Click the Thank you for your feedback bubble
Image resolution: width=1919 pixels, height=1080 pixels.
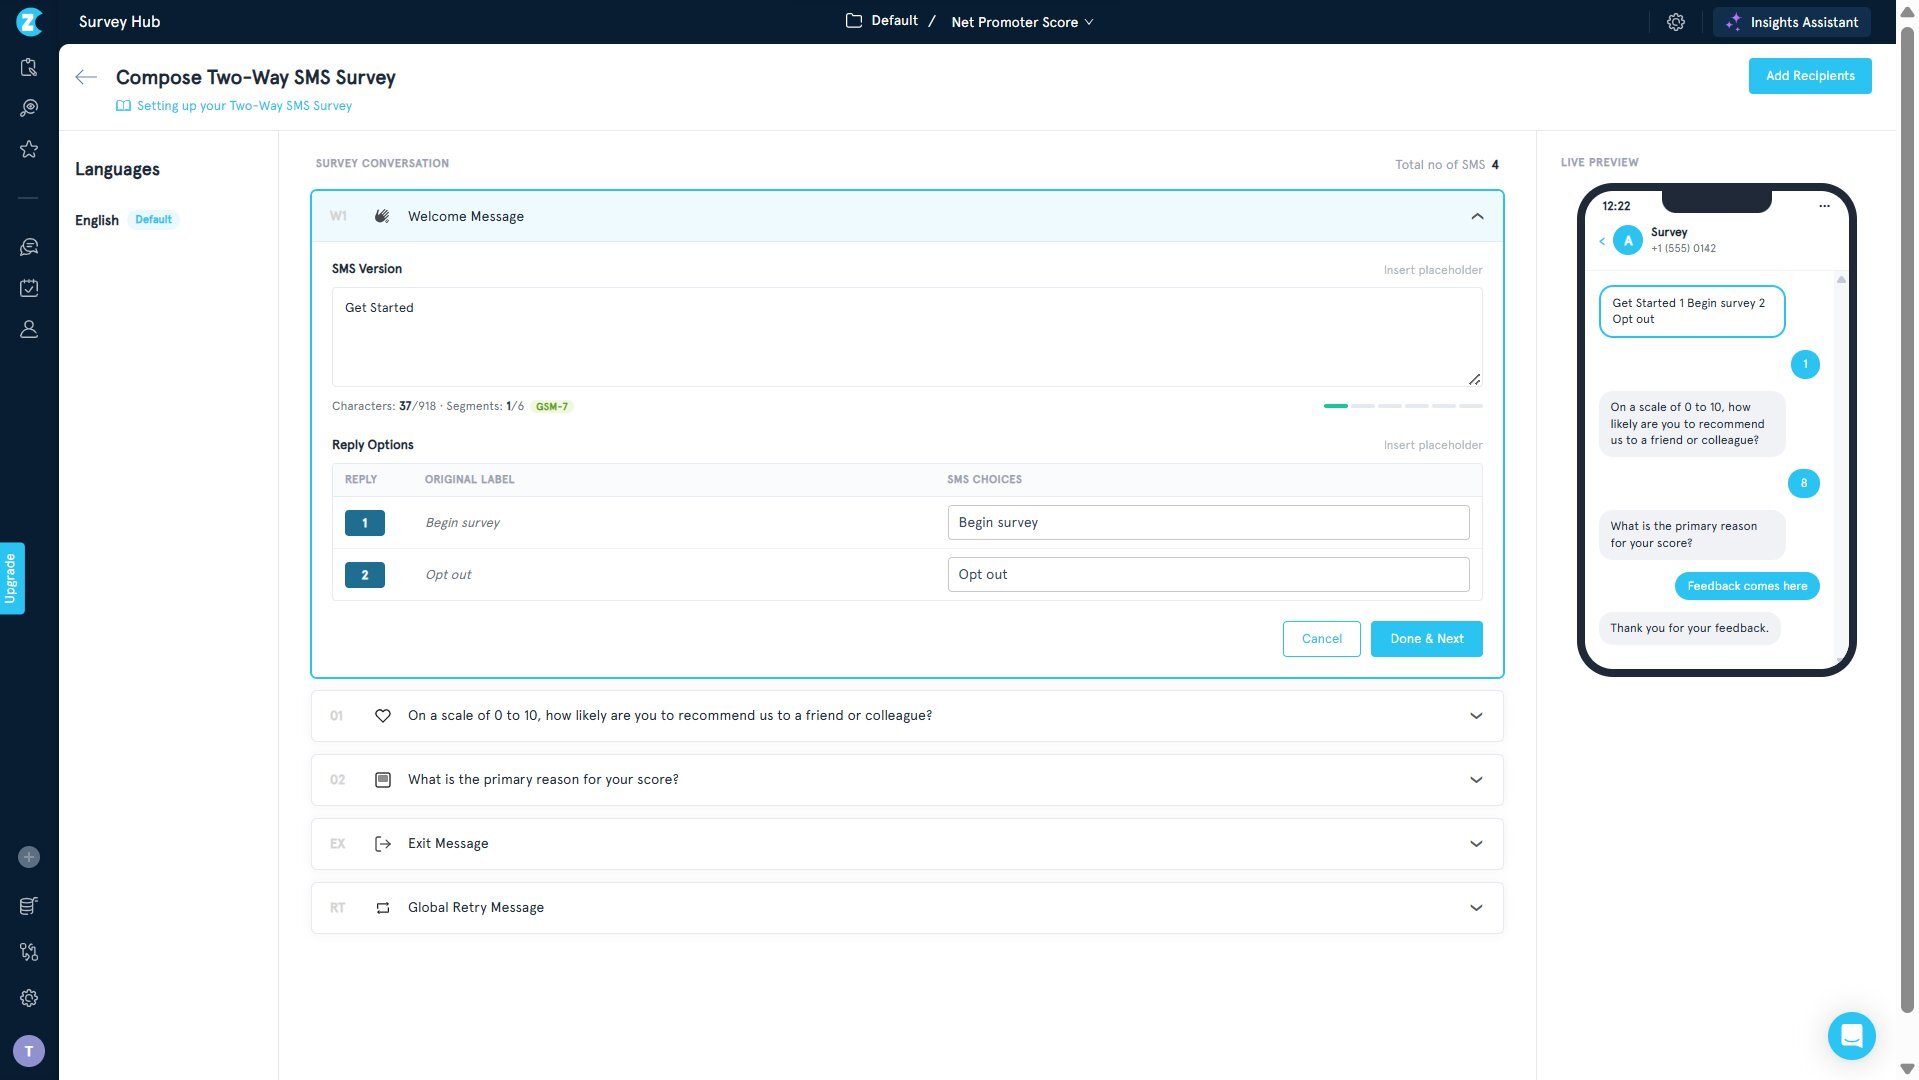coord(1689,628)
